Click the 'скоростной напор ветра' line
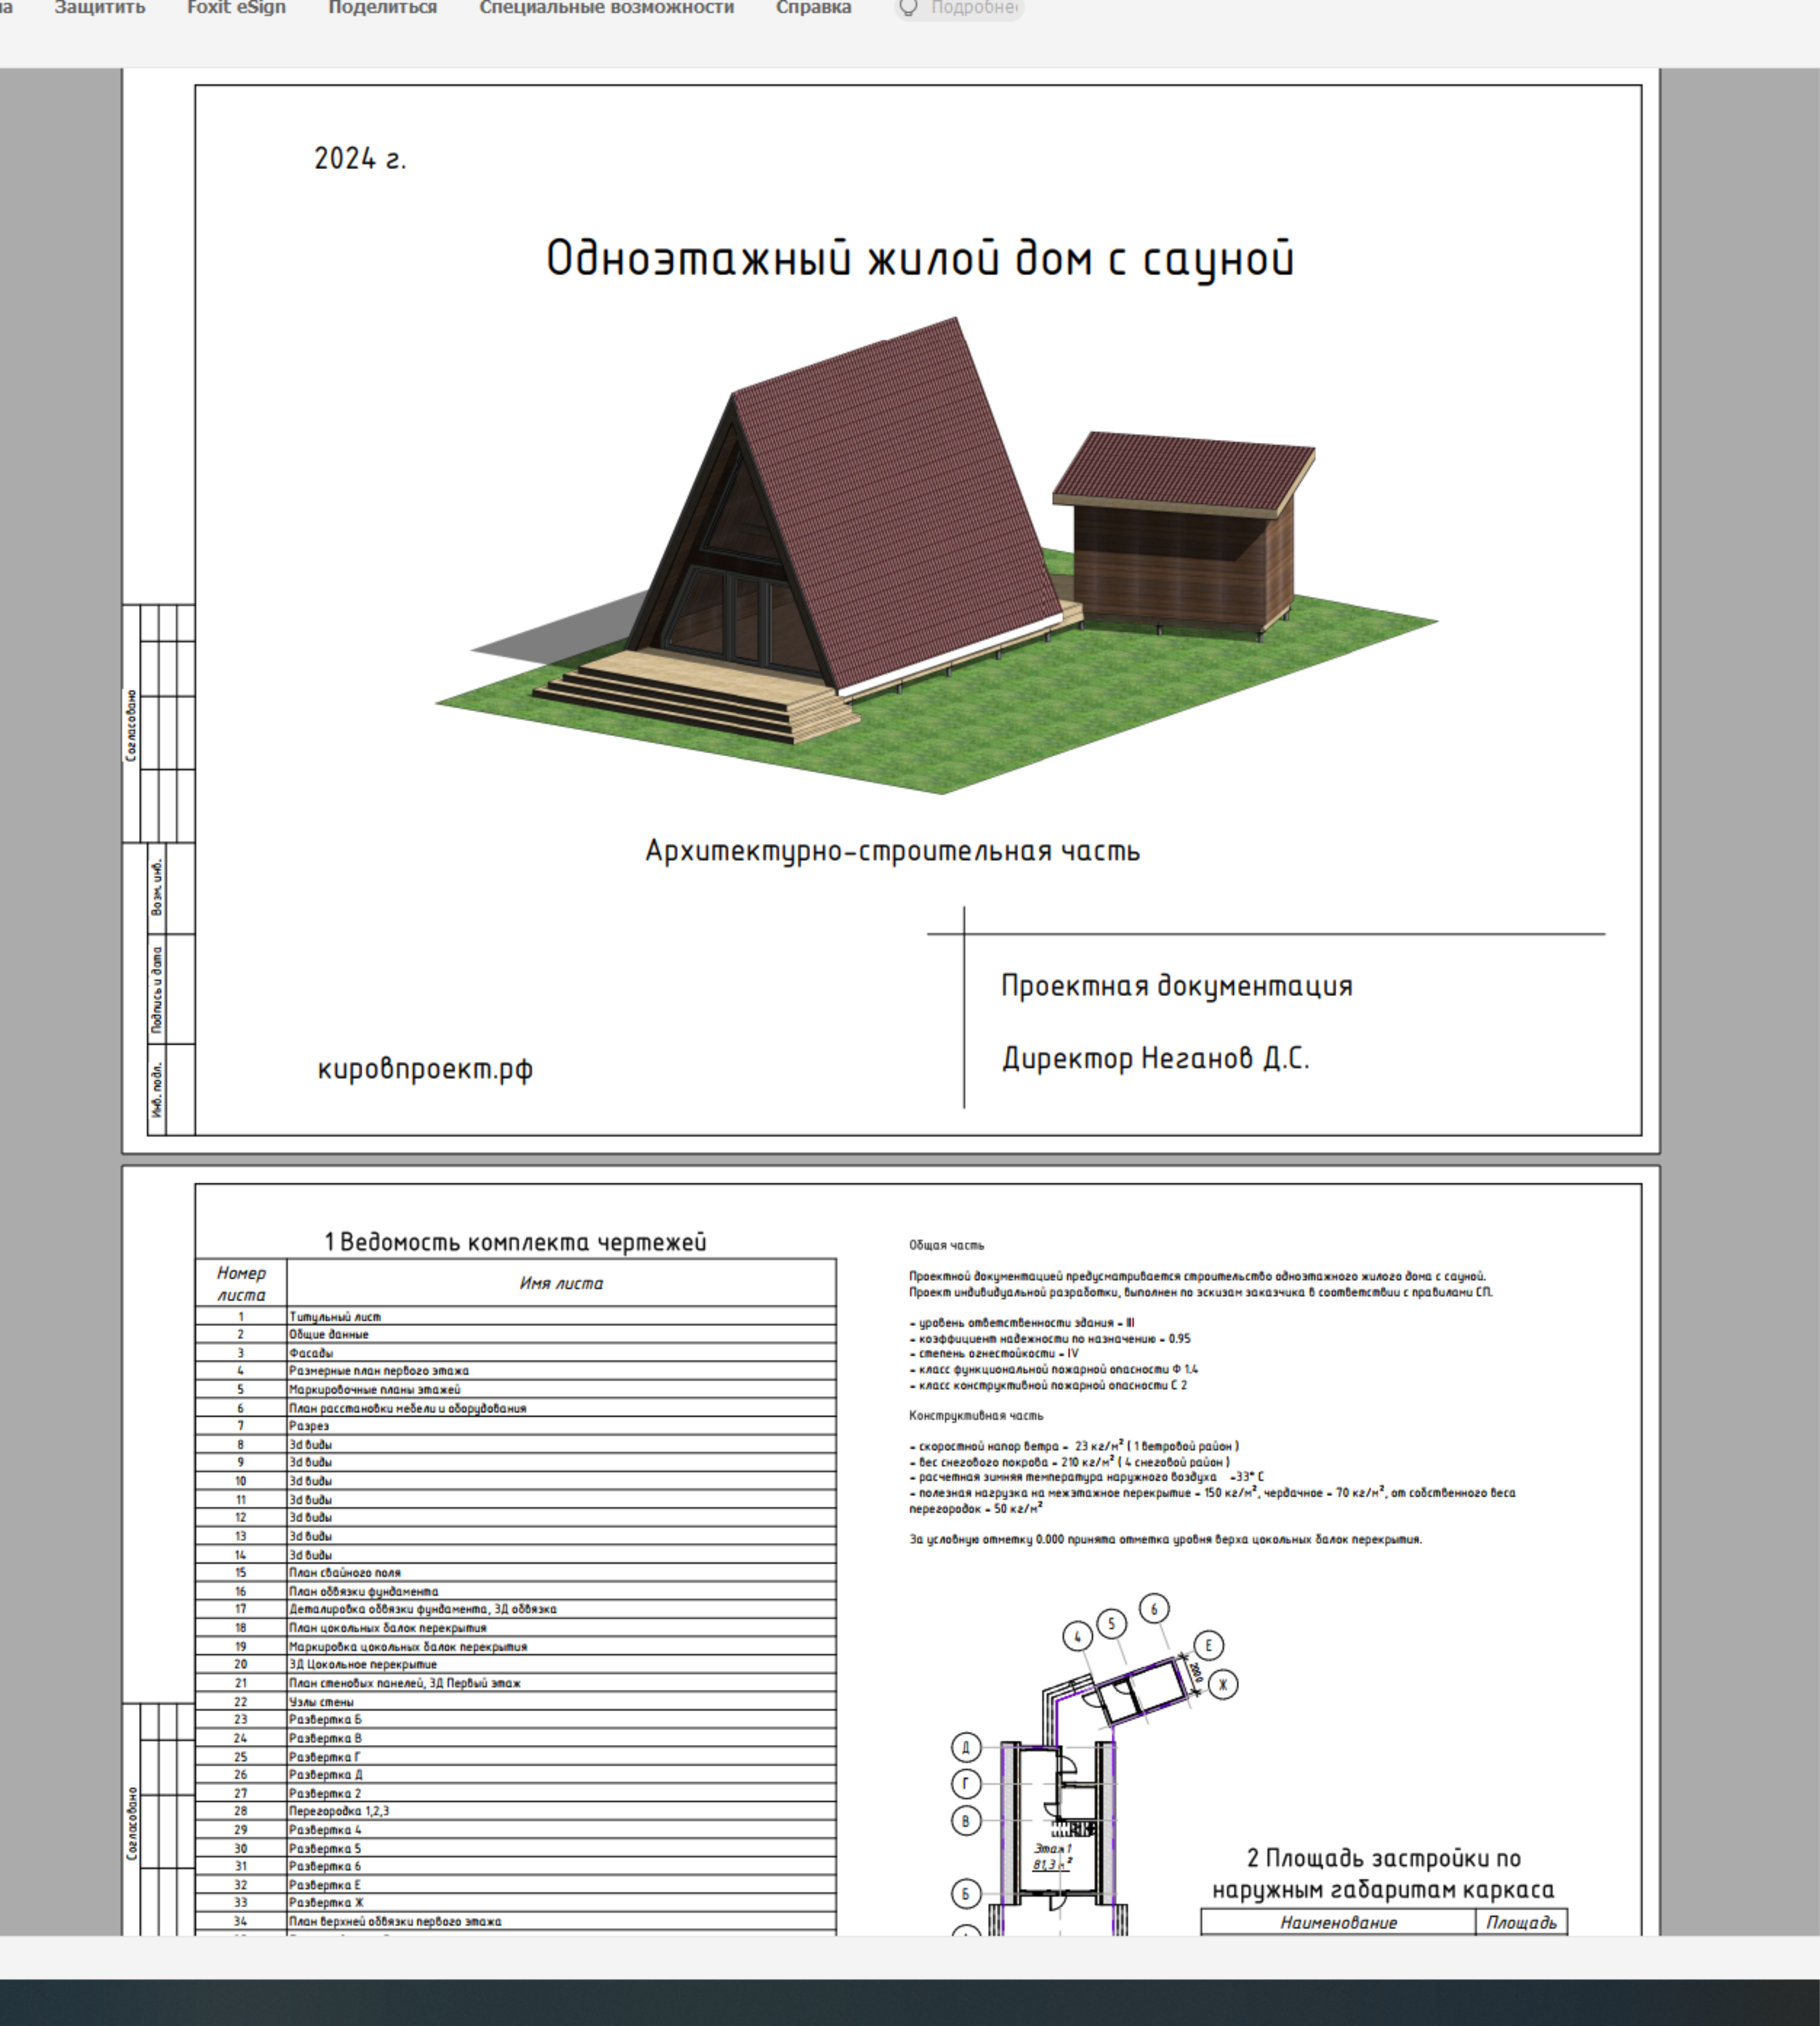 click(1074, 1446)
